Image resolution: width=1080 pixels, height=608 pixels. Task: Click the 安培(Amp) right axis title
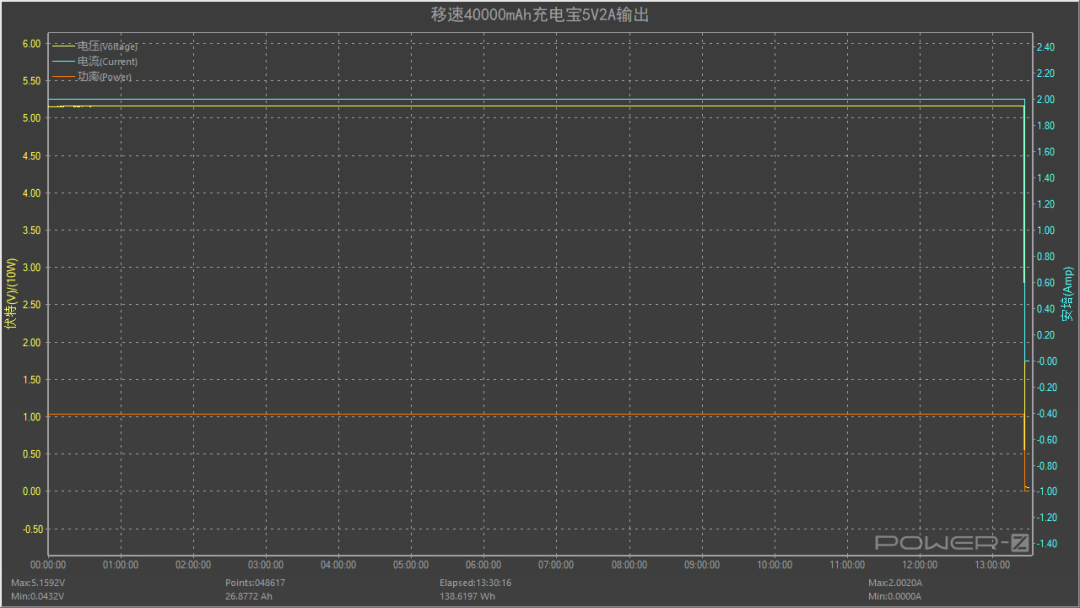tap(1068, 294)
